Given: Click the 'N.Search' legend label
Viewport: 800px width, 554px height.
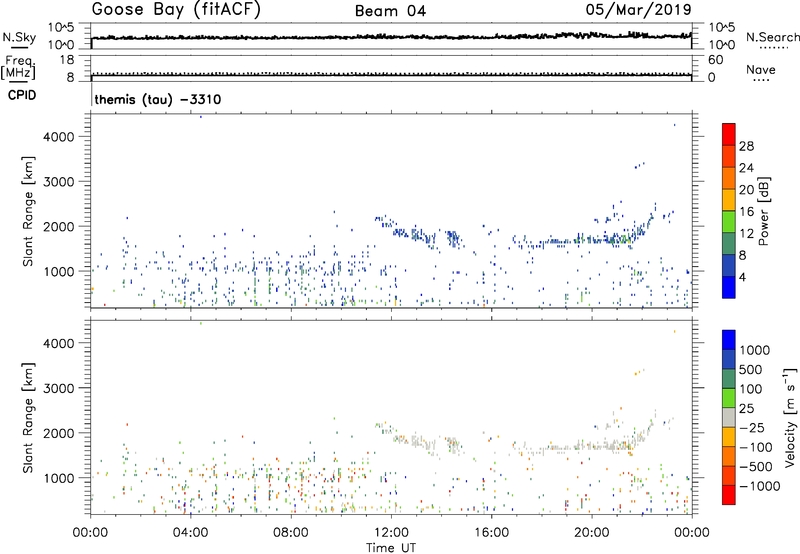Looking at the screenshot, I should [772, 37].
